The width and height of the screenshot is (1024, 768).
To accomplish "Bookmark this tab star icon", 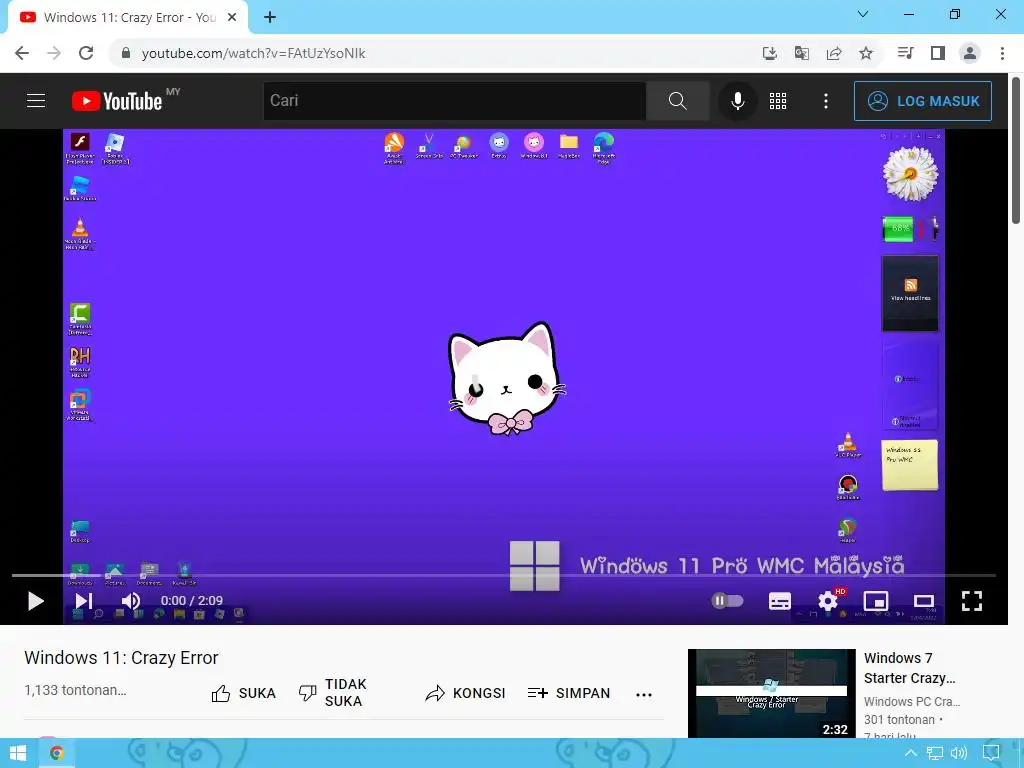I will 866,53.
